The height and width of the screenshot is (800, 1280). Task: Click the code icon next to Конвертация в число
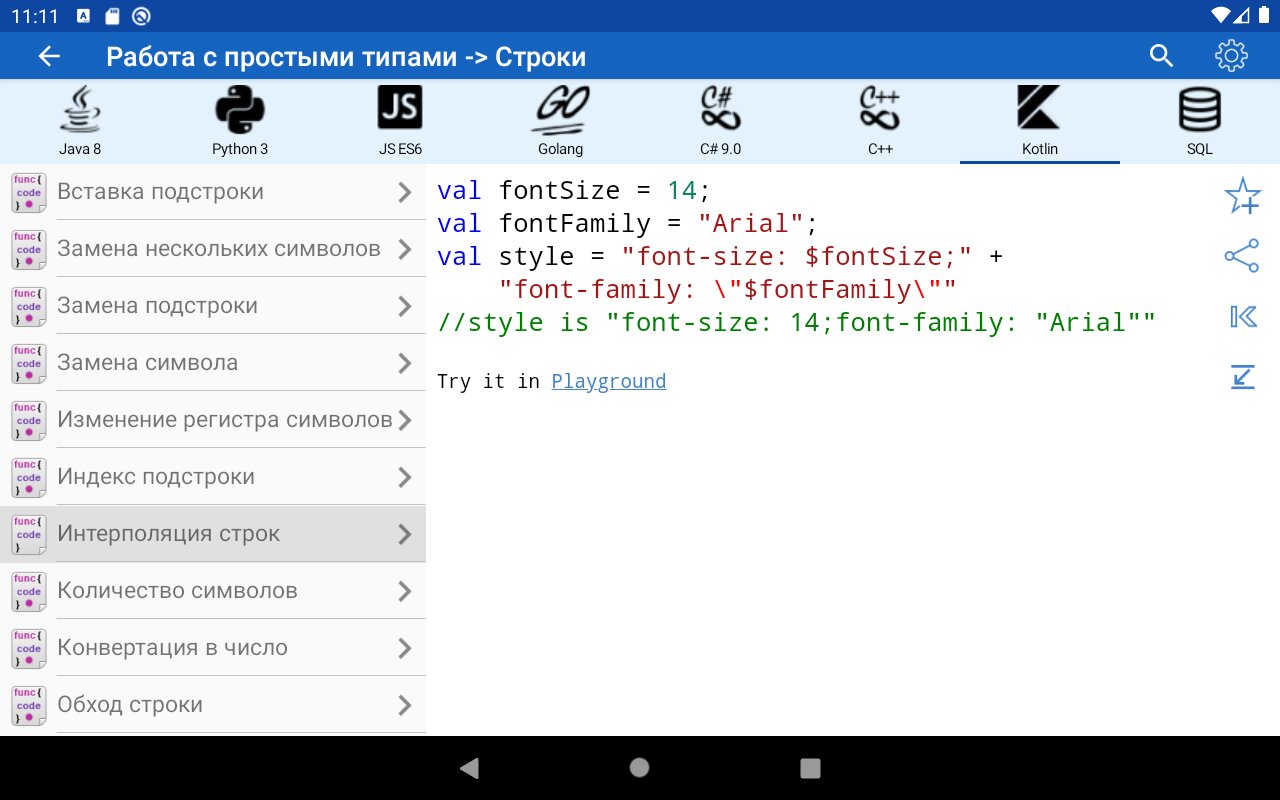pyautogui.click(x=28, y=648)
